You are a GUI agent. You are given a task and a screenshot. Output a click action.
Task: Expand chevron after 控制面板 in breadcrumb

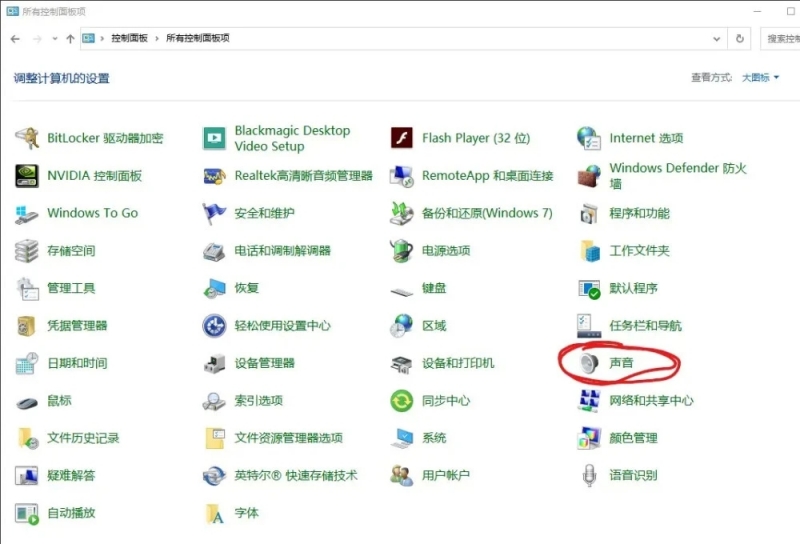coord(157,38)
